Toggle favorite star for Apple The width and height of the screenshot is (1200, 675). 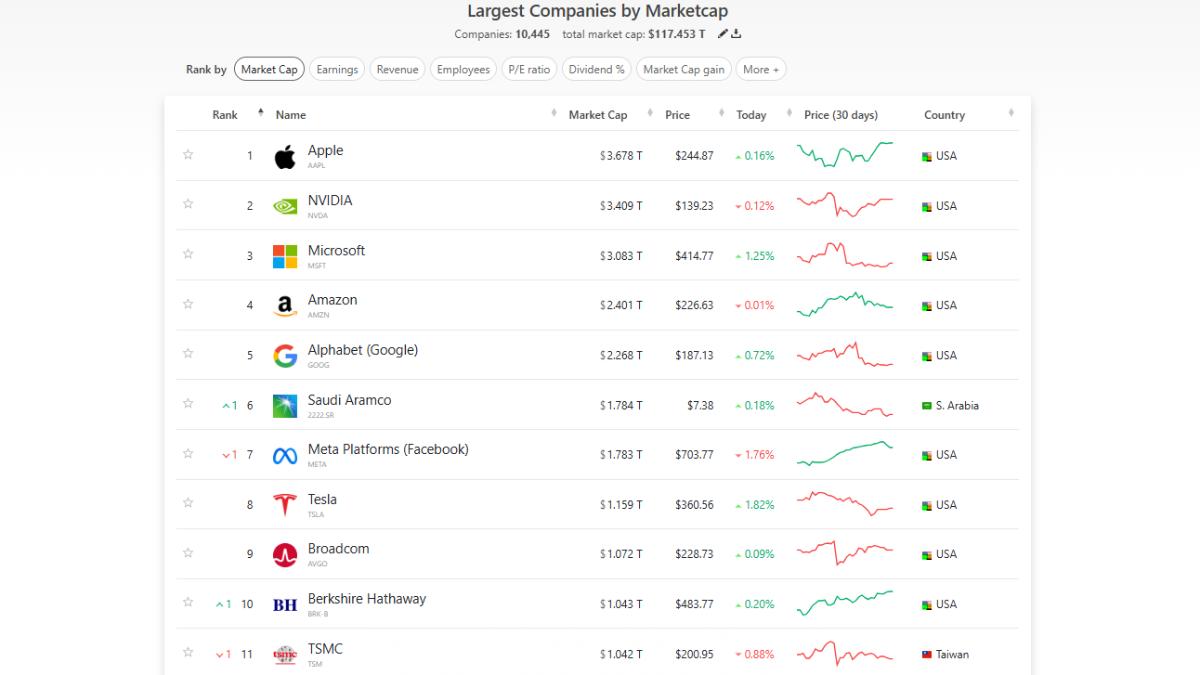pyautogui.click(x=188, y=155)
